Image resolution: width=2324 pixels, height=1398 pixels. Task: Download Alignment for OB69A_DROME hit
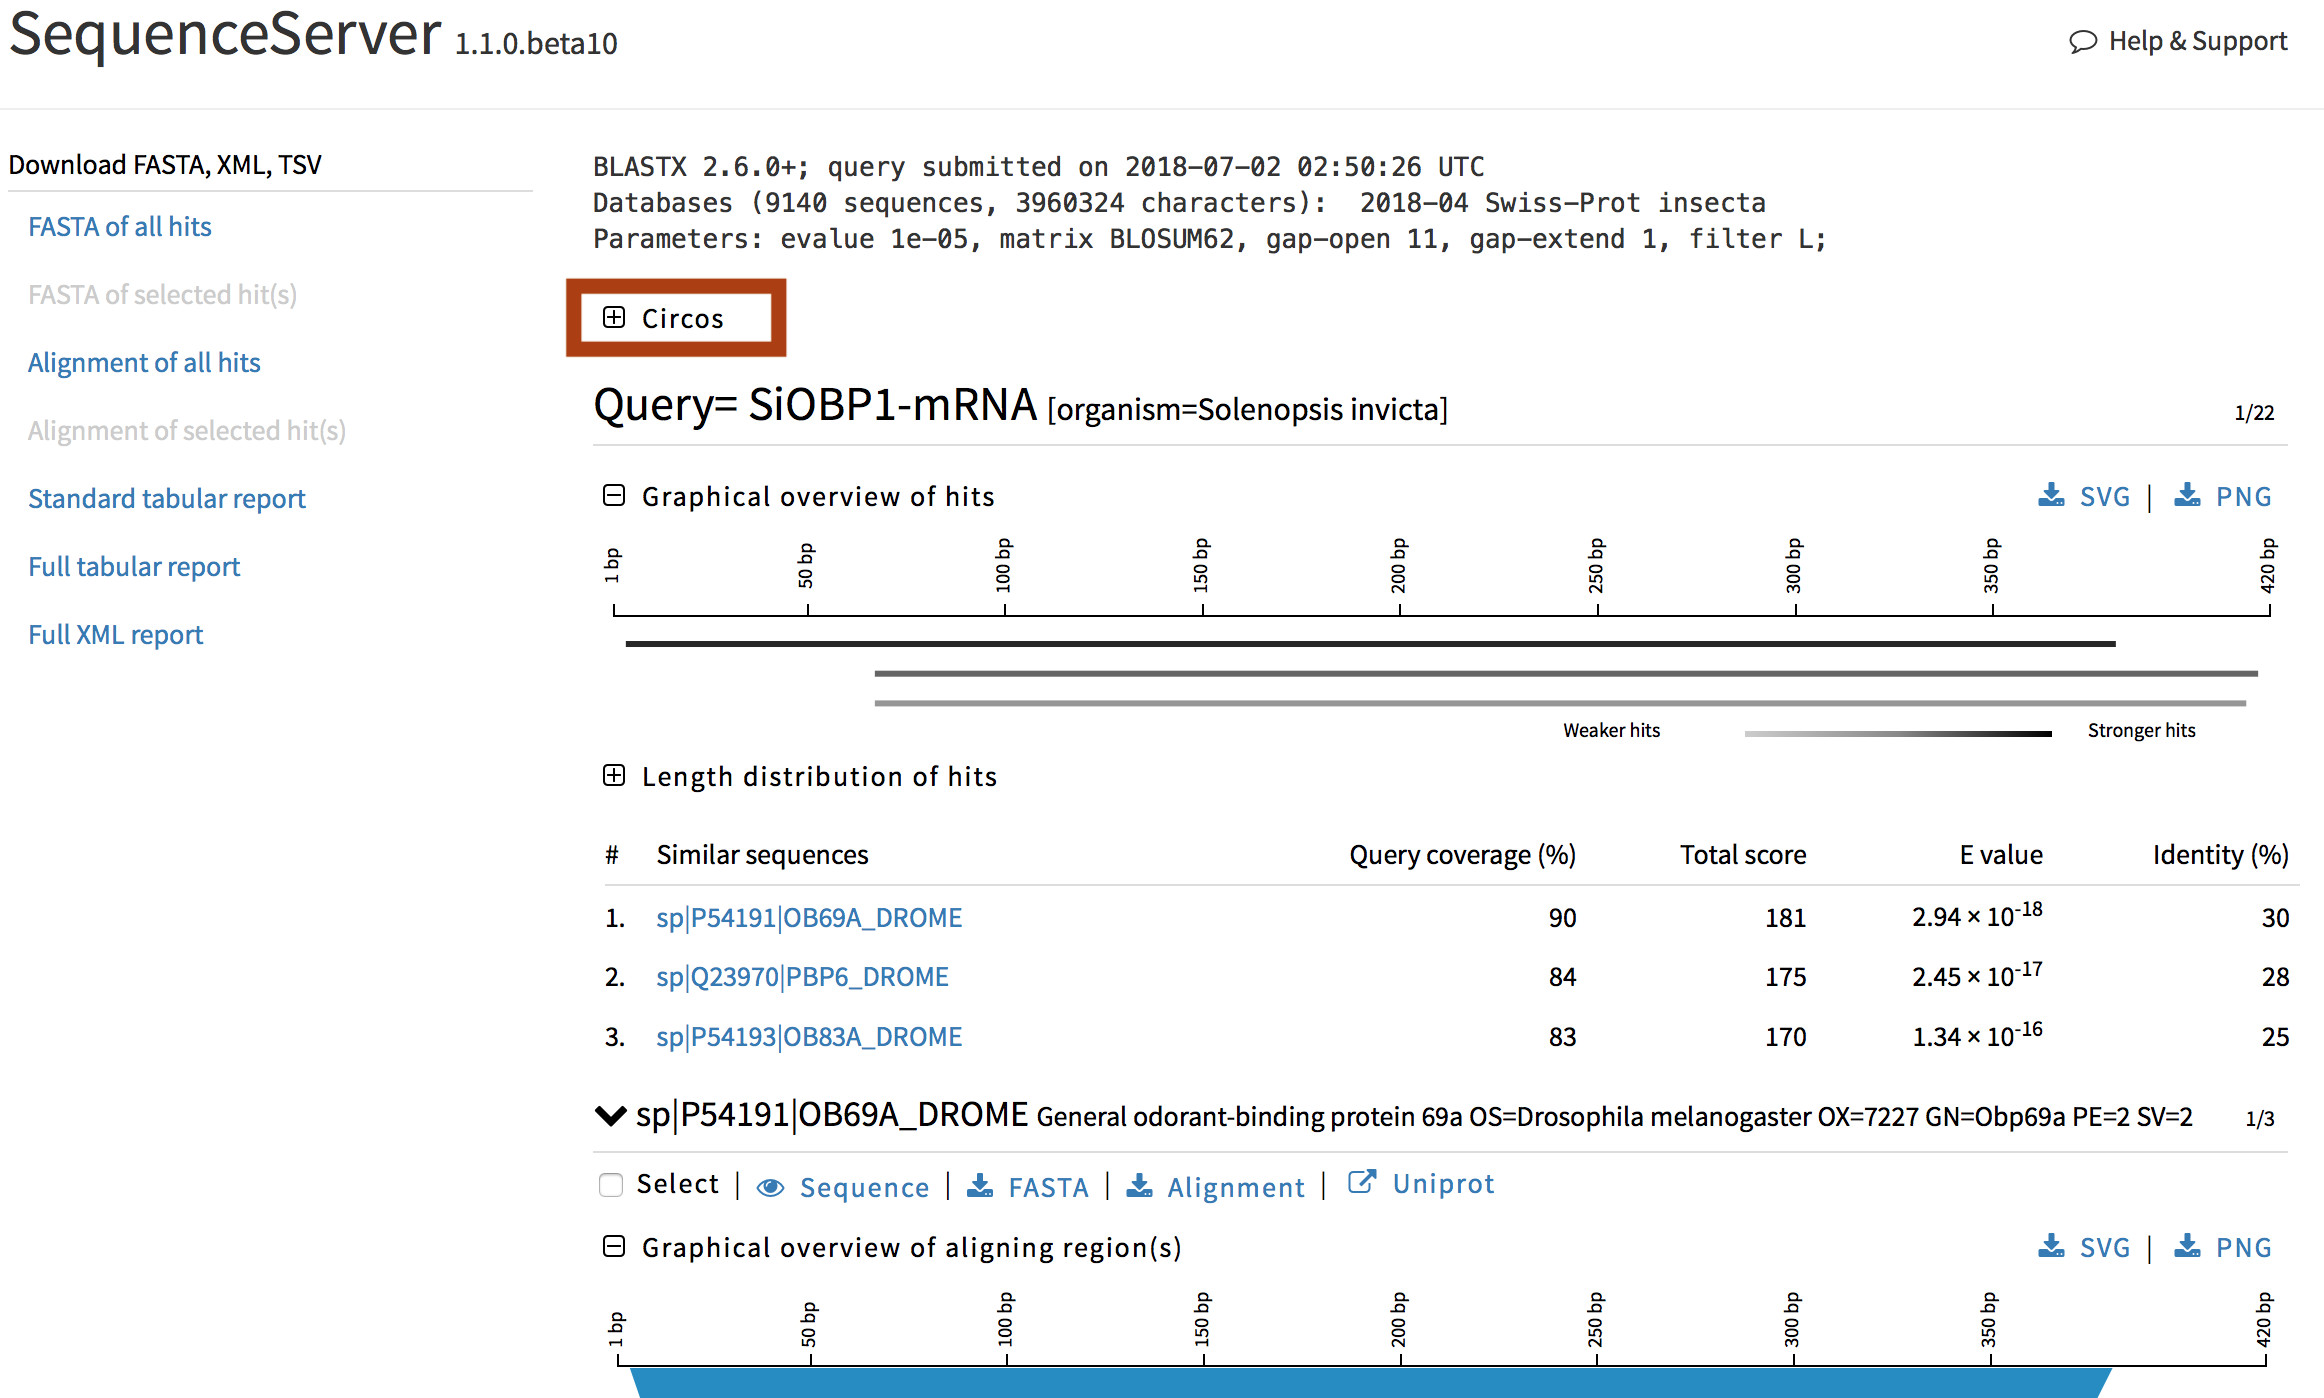(1236, 1187)
